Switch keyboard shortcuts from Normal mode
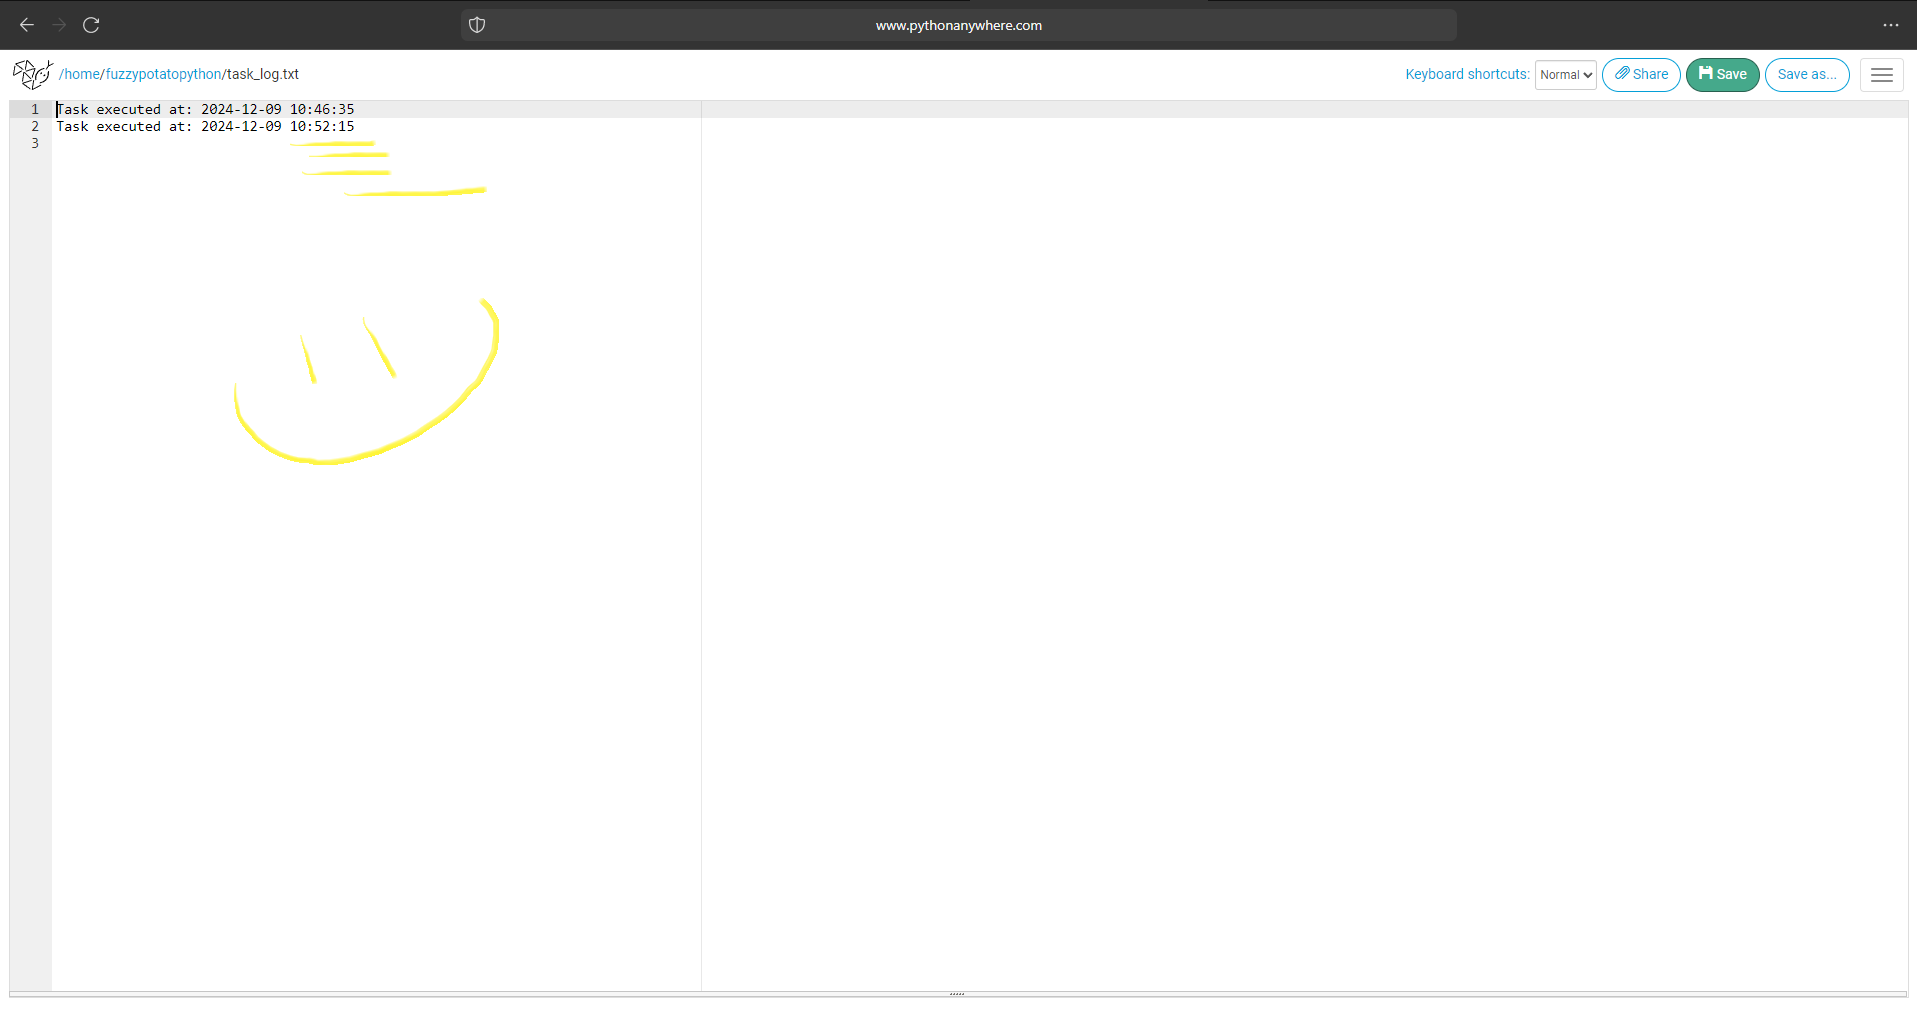 (x=1565, y=74)
